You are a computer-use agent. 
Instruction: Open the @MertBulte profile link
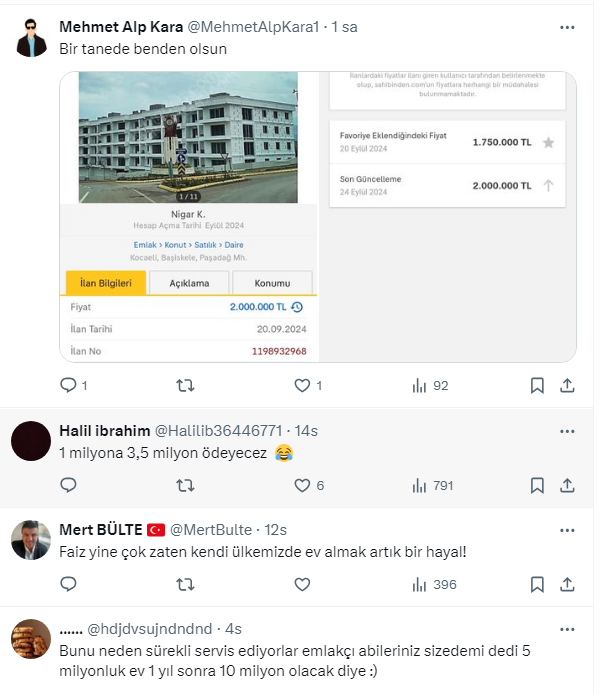point(211,530)
